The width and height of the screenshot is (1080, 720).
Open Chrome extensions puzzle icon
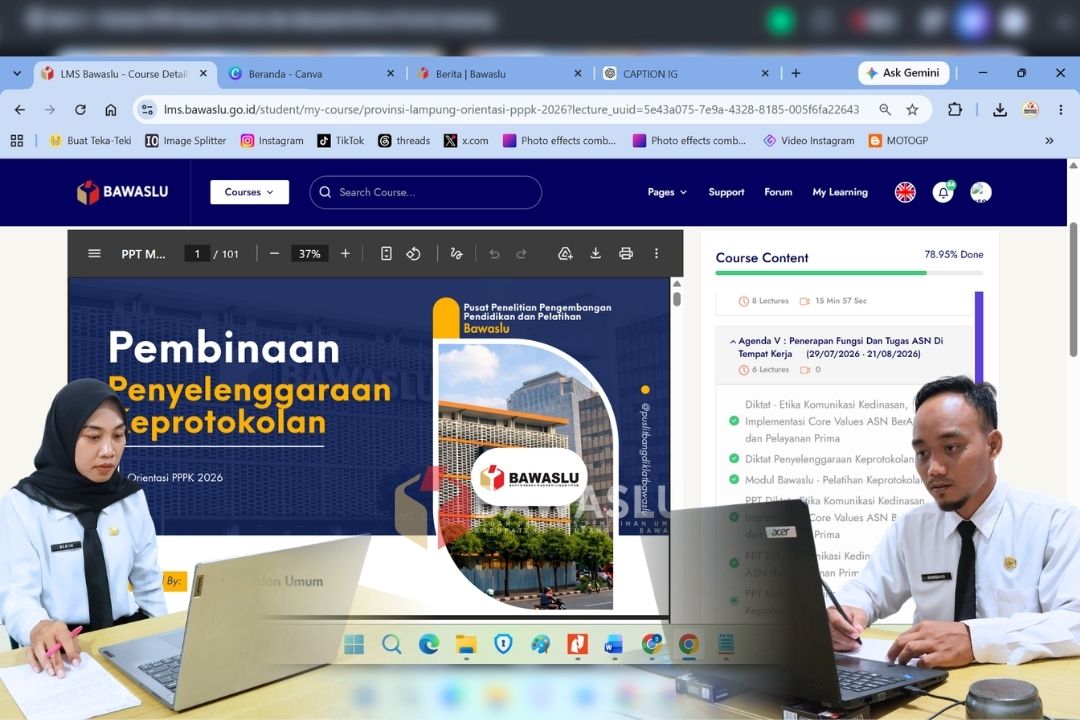pos(955,110)
